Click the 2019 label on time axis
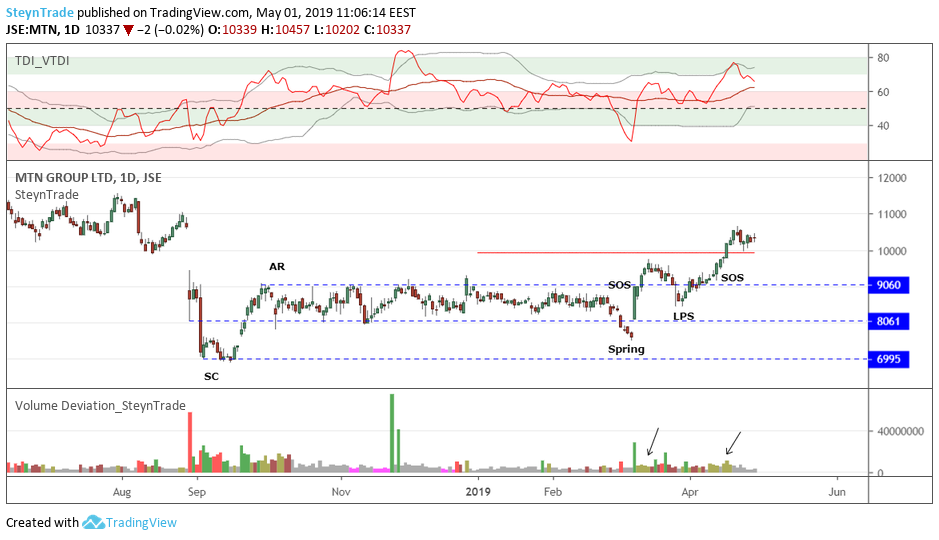Viewport: 939px width, 540px height. (x=478, y=492)
